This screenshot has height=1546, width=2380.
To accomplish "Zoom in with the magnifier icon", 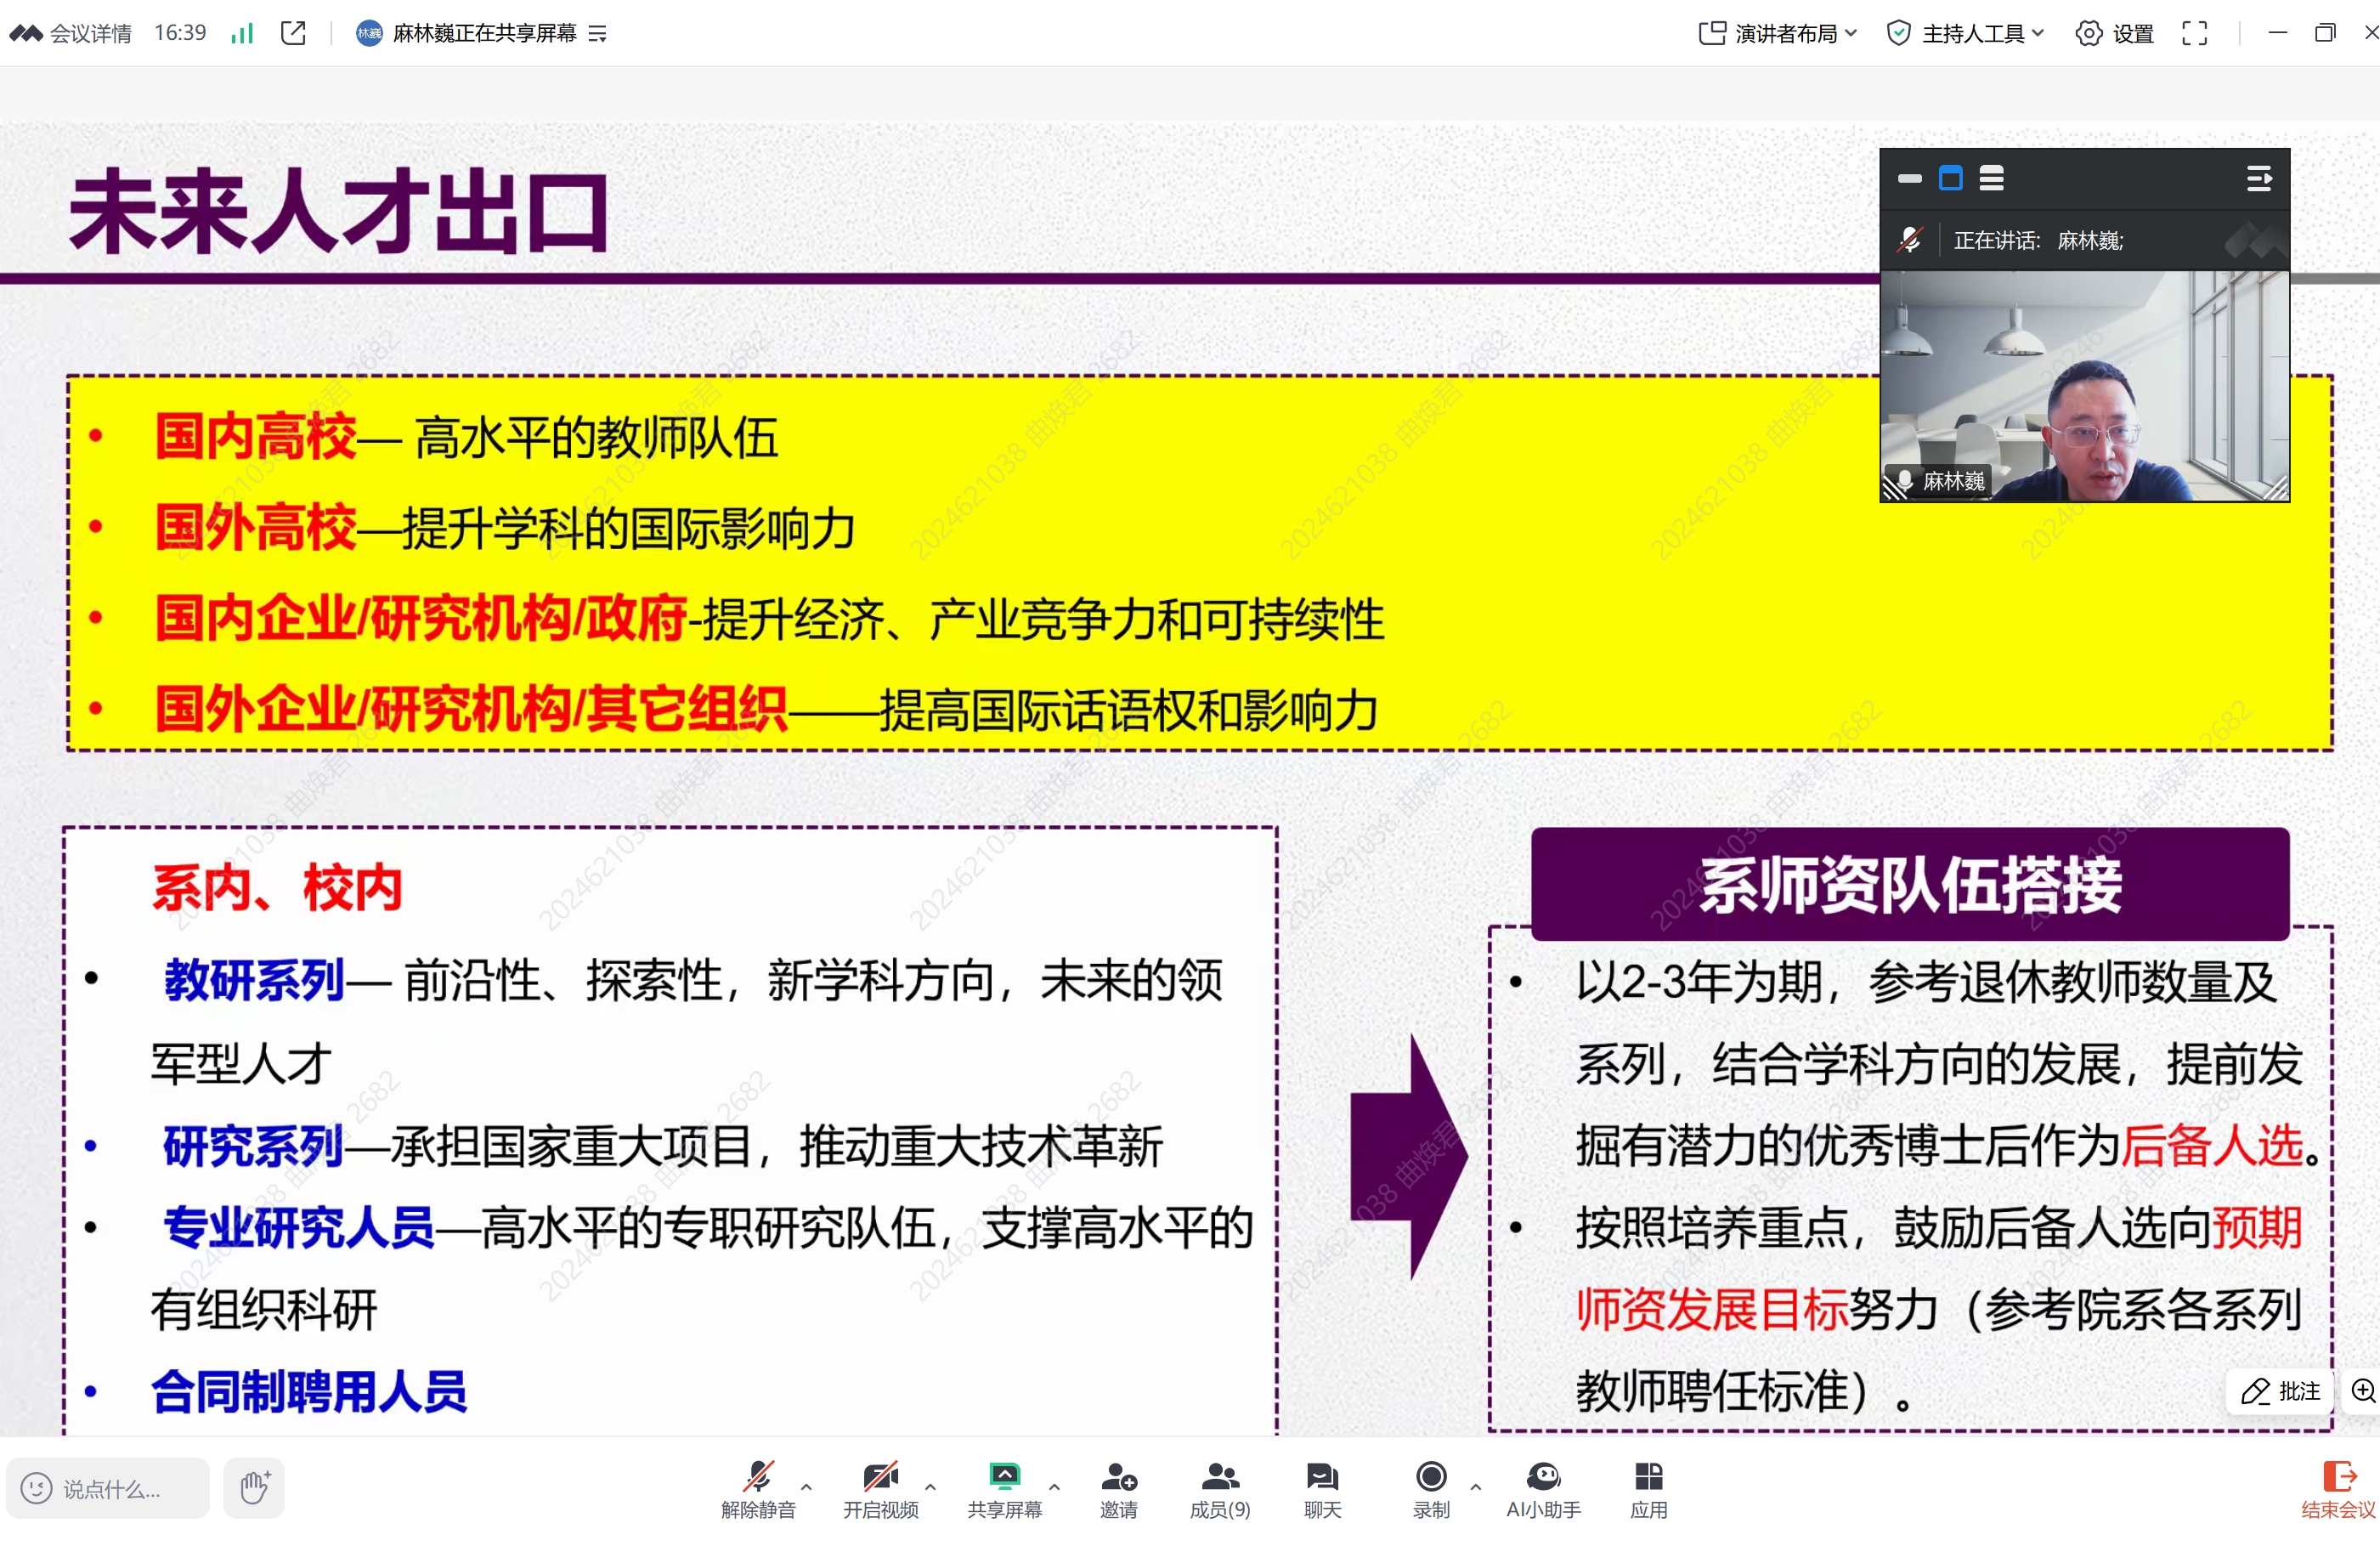I will 2362,1391.
